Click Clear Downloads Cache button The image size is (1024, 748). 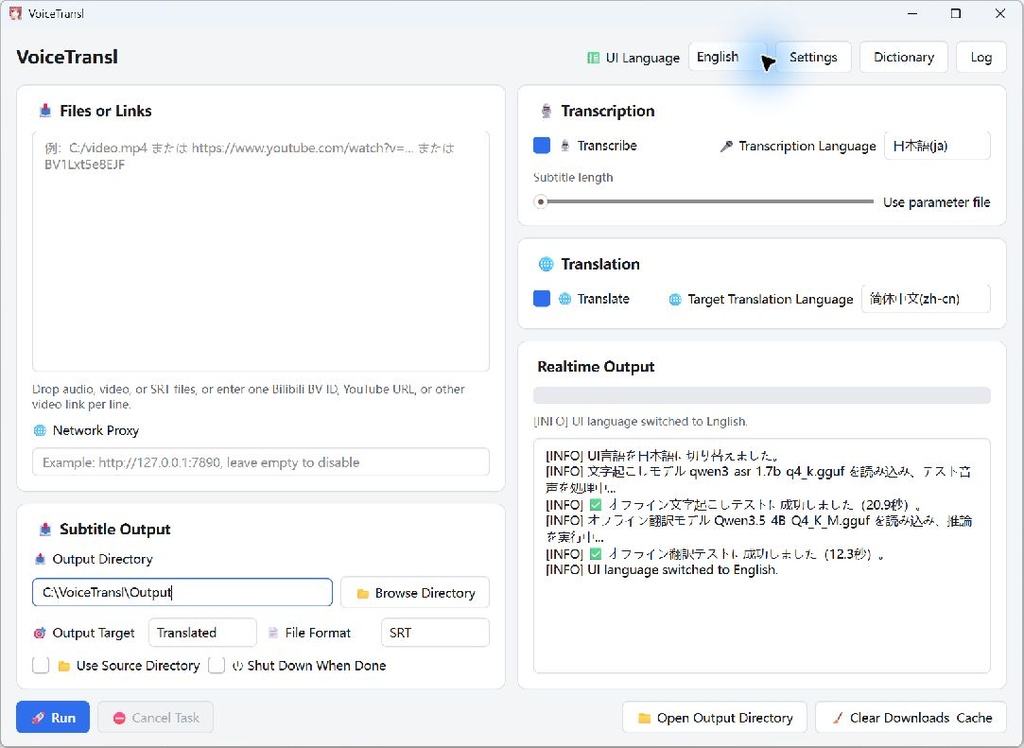(910, 717)
